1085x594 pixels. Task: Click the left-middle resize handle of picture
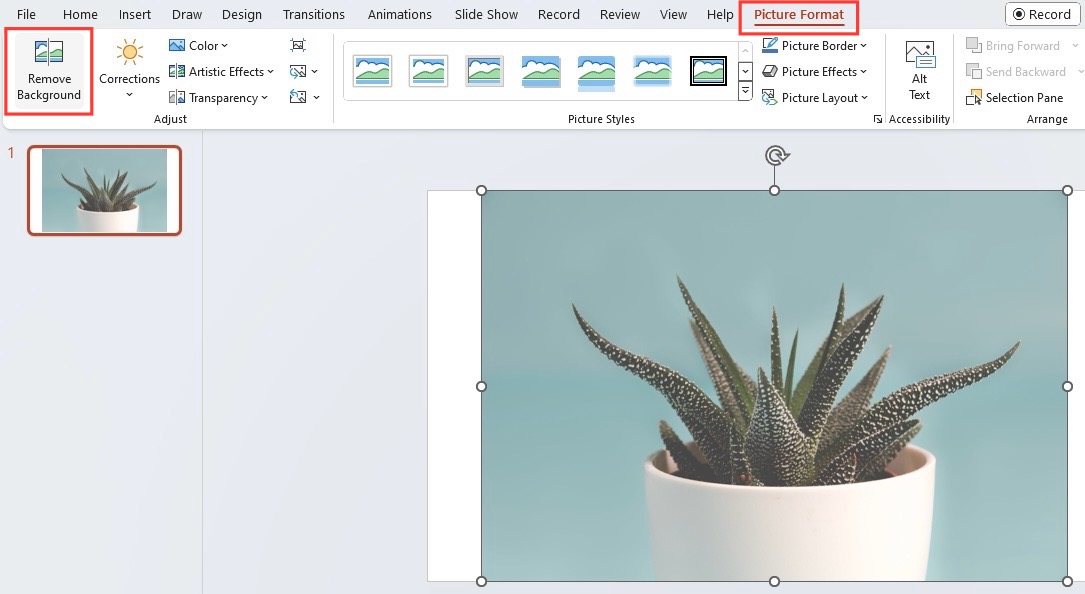point(482,386)
